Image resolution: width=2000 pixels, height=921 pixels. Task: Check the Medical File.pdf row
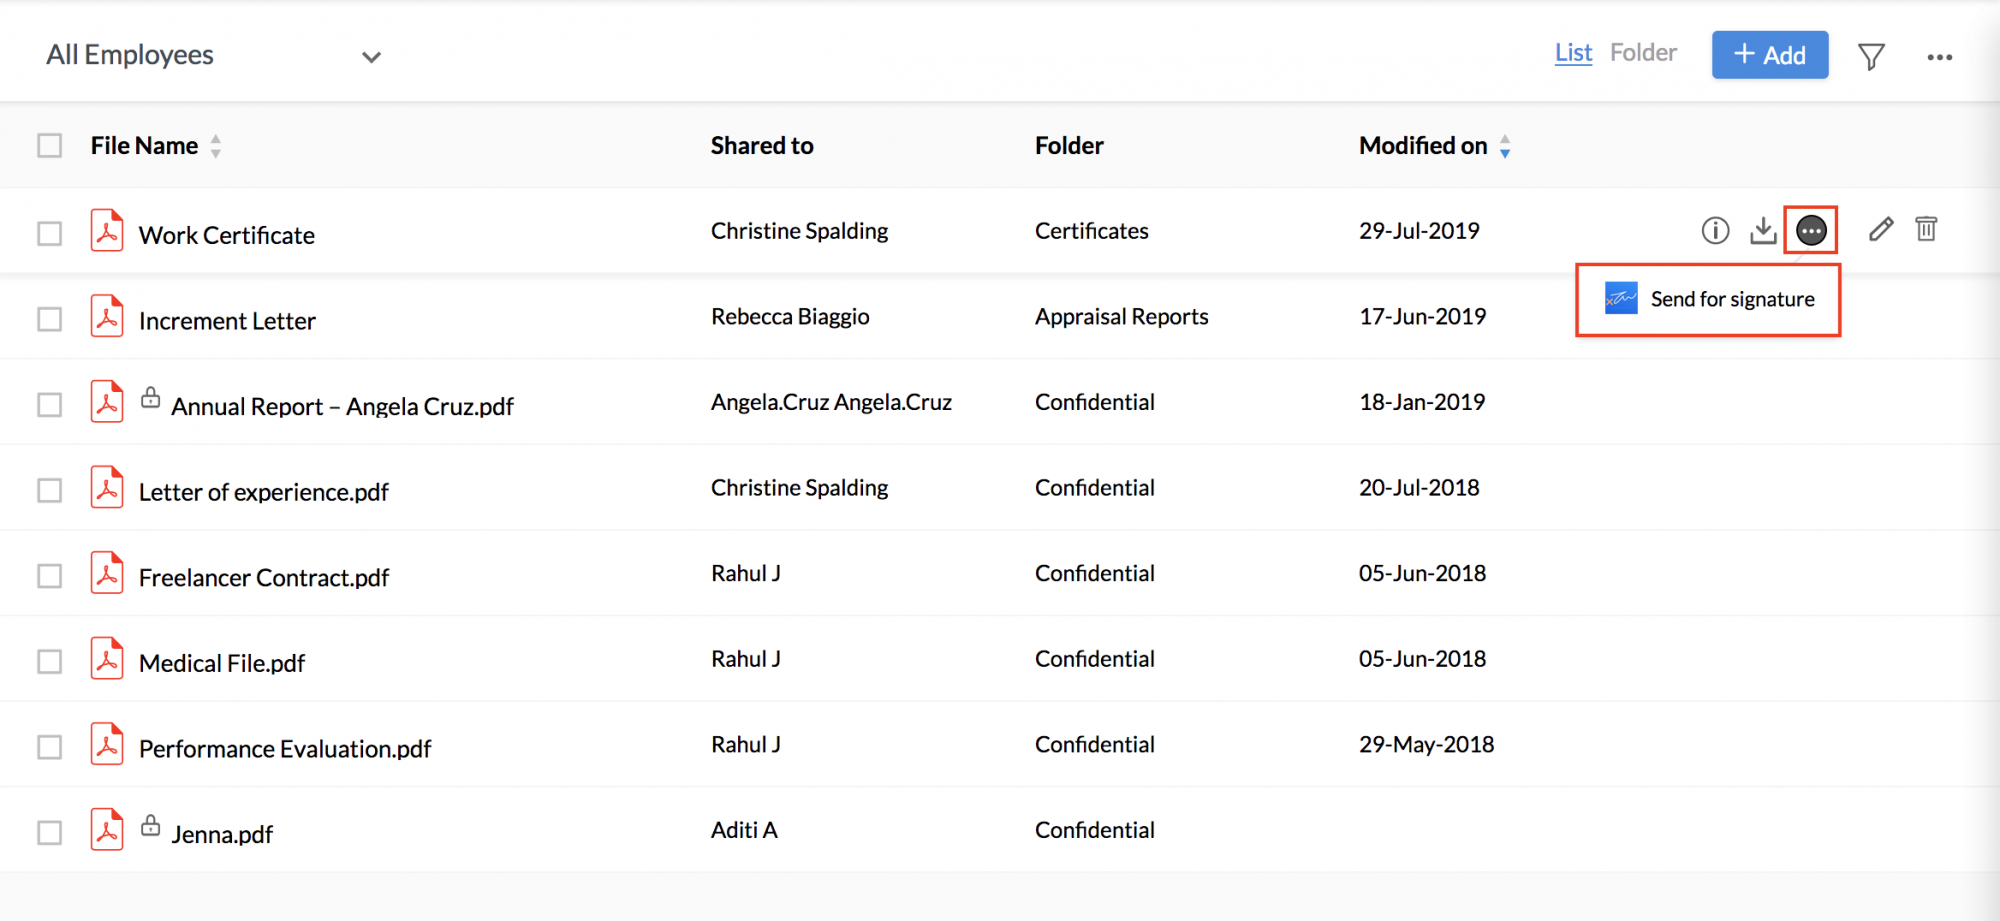tap(50, 662)
